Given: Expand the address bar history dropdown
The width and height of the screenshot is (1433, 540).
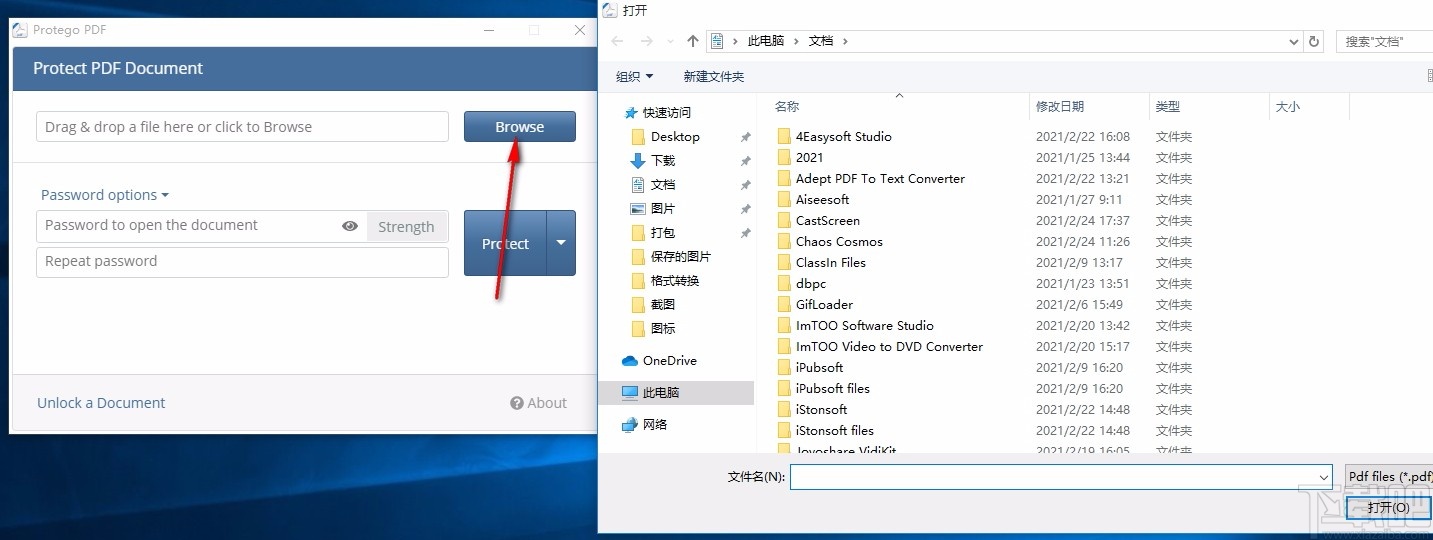Looking at the screenshot, I should point(1294,41).
